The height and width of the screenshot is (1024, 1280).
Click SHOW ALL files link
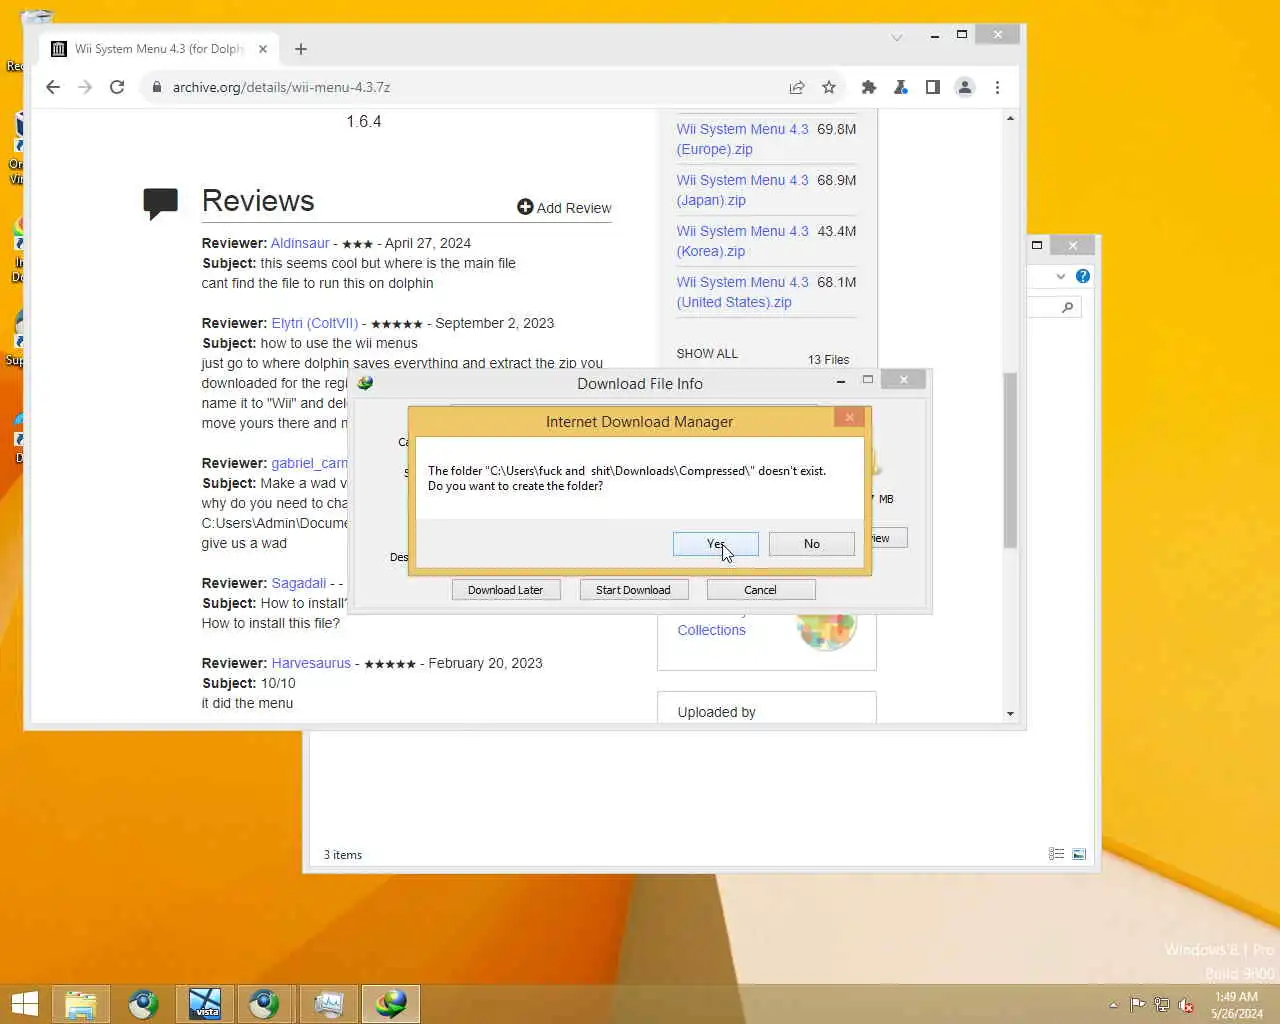click(x=707, y=354)
